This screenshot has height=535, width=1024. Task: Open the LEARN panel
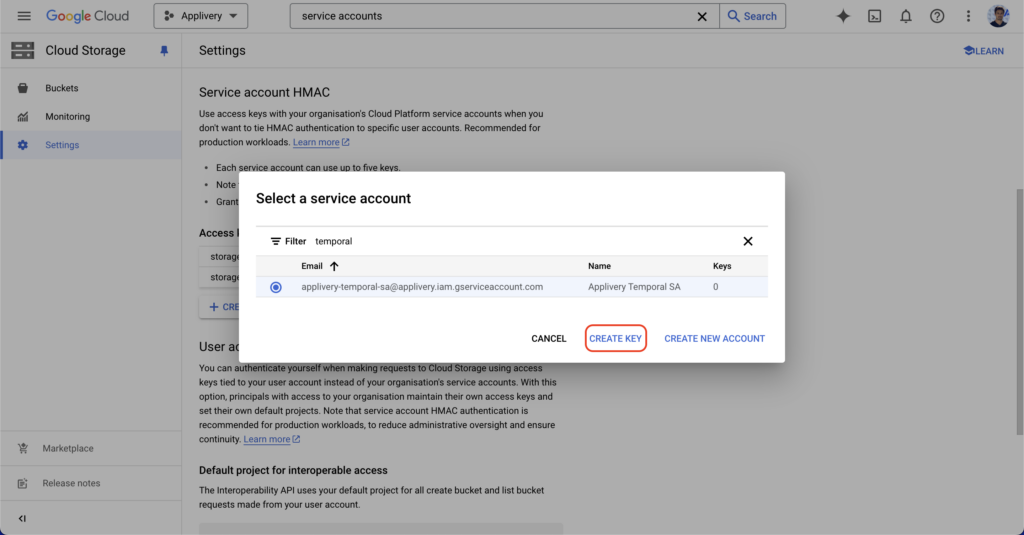[x=984, y=51]
